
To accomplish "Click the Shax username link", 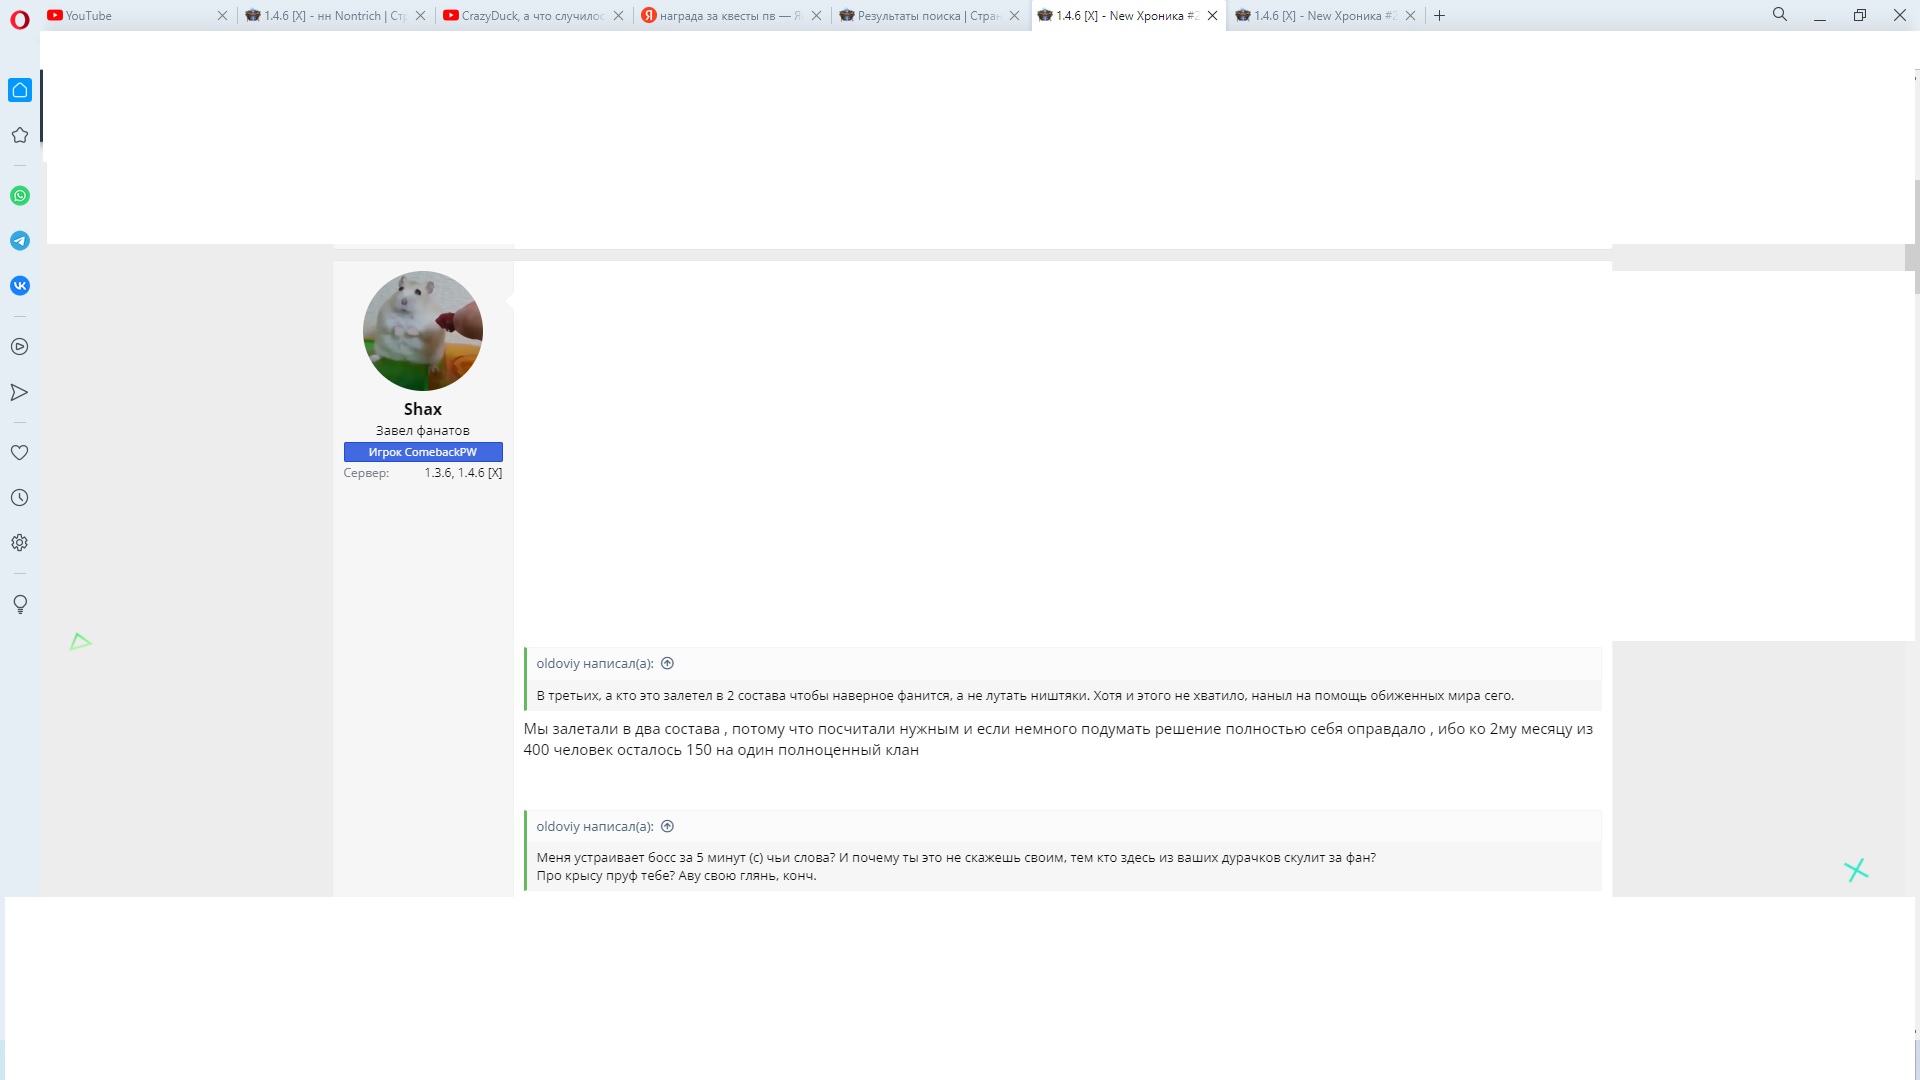I will pyautogui.click(x=422, y=409).
